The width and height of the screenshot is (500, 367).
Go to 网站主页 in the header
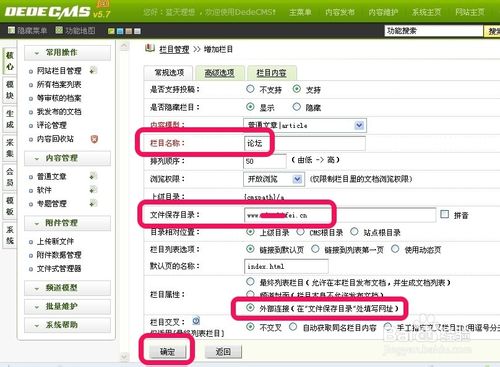click(470, 12)
